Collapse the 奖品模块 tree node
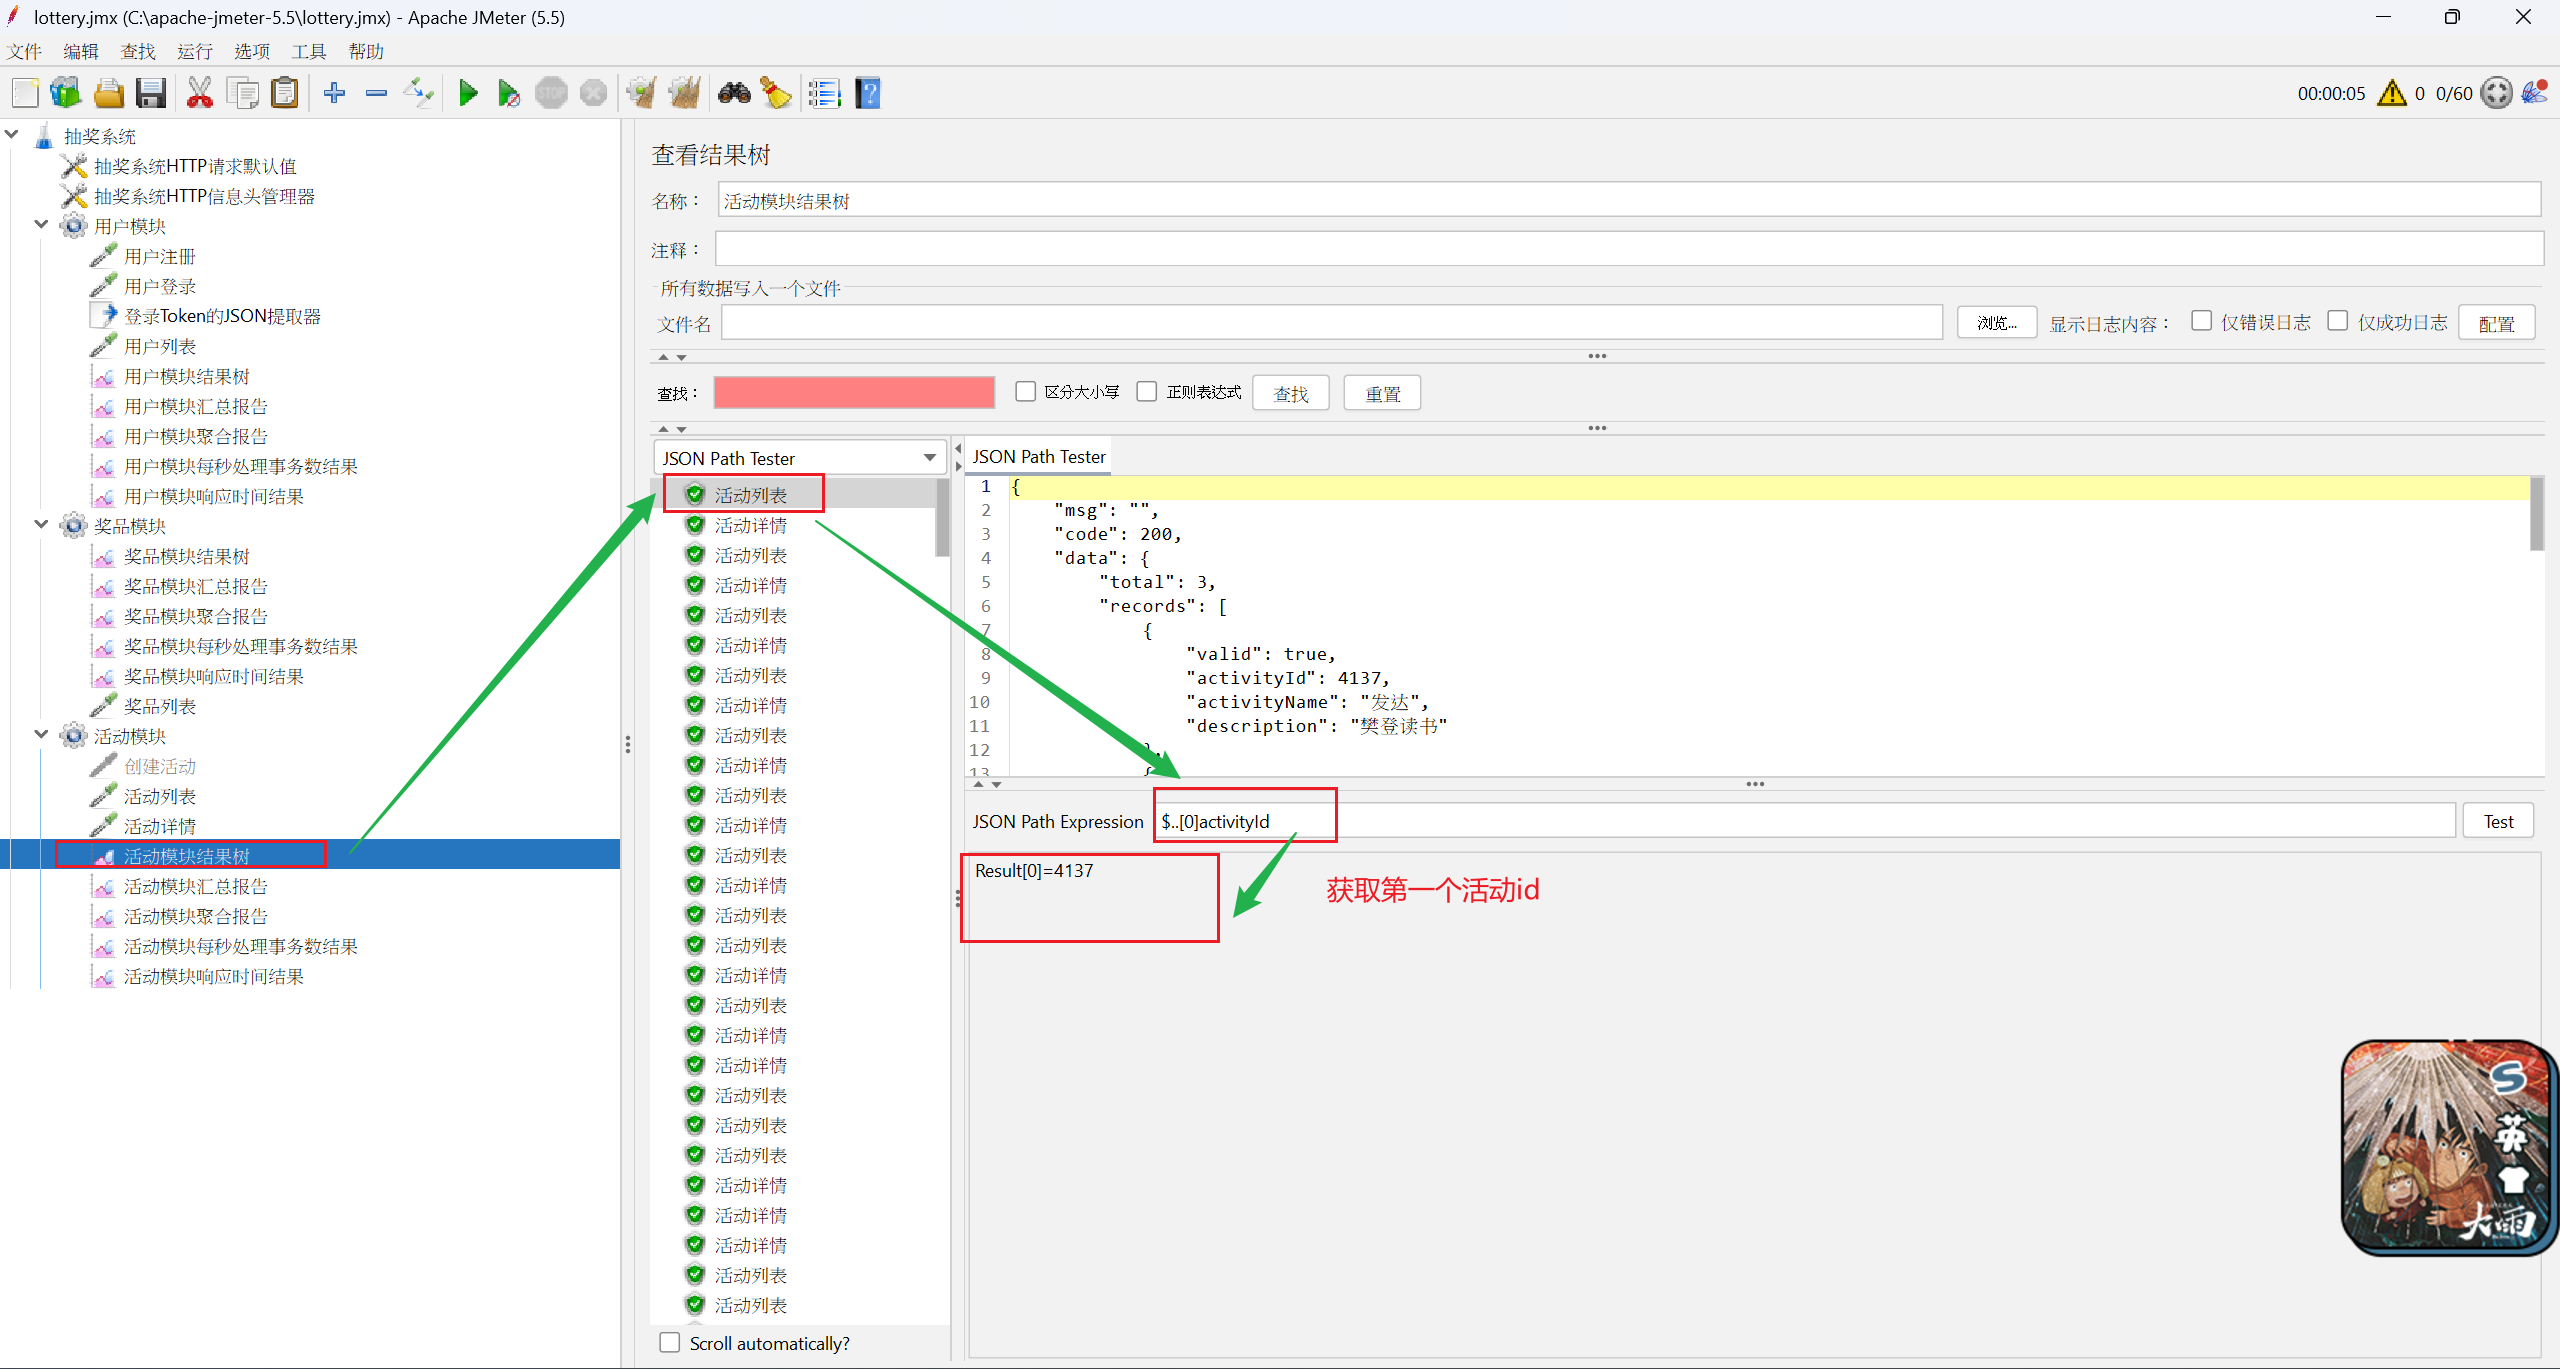The image size is (2560, 1369). tap(41, 525)
